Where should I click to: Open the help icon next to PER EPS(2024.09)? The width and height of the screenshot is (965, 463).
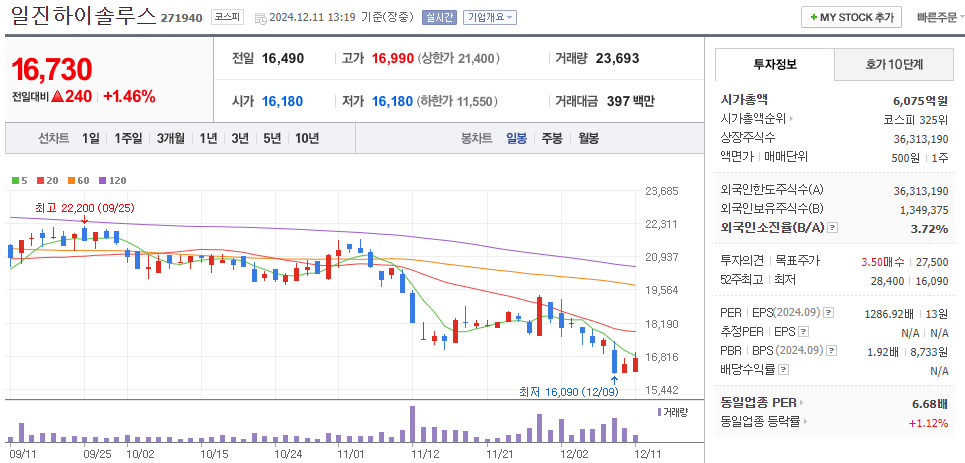point(829,313)
